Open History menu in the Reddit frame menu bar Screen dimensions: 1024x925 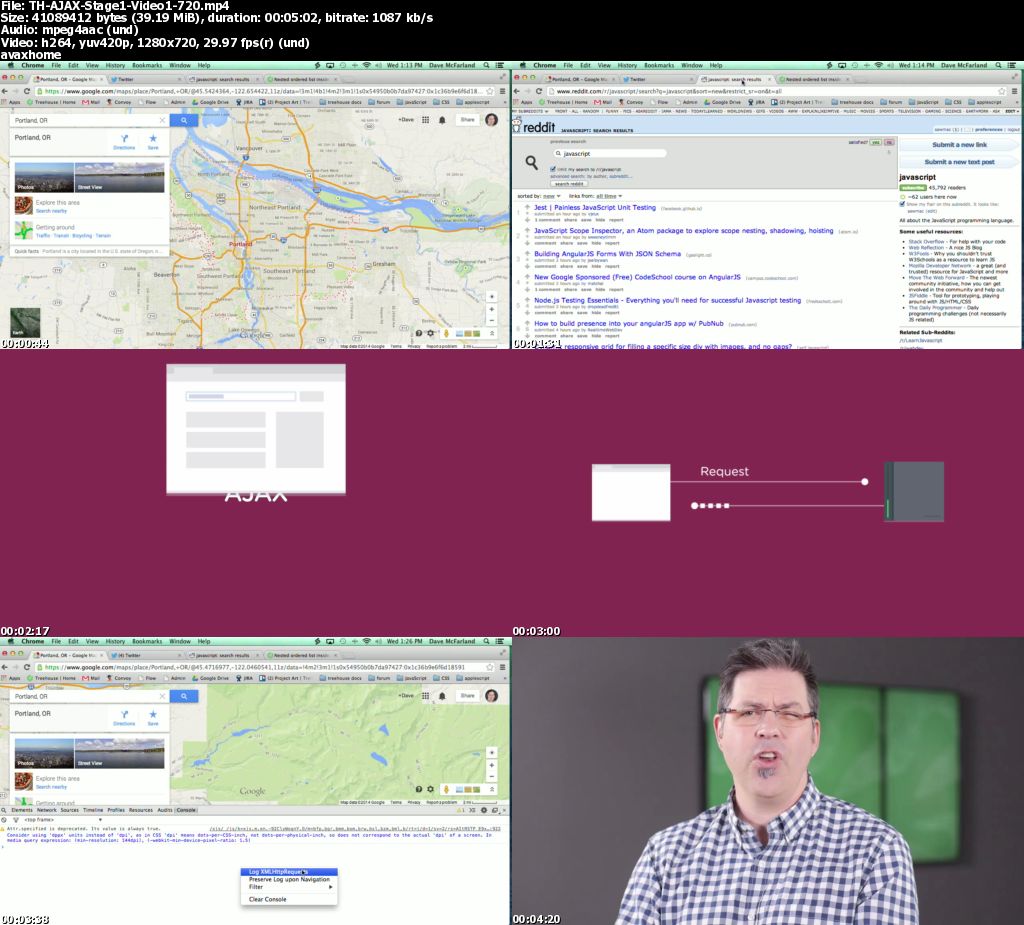[x=627, y=65]
